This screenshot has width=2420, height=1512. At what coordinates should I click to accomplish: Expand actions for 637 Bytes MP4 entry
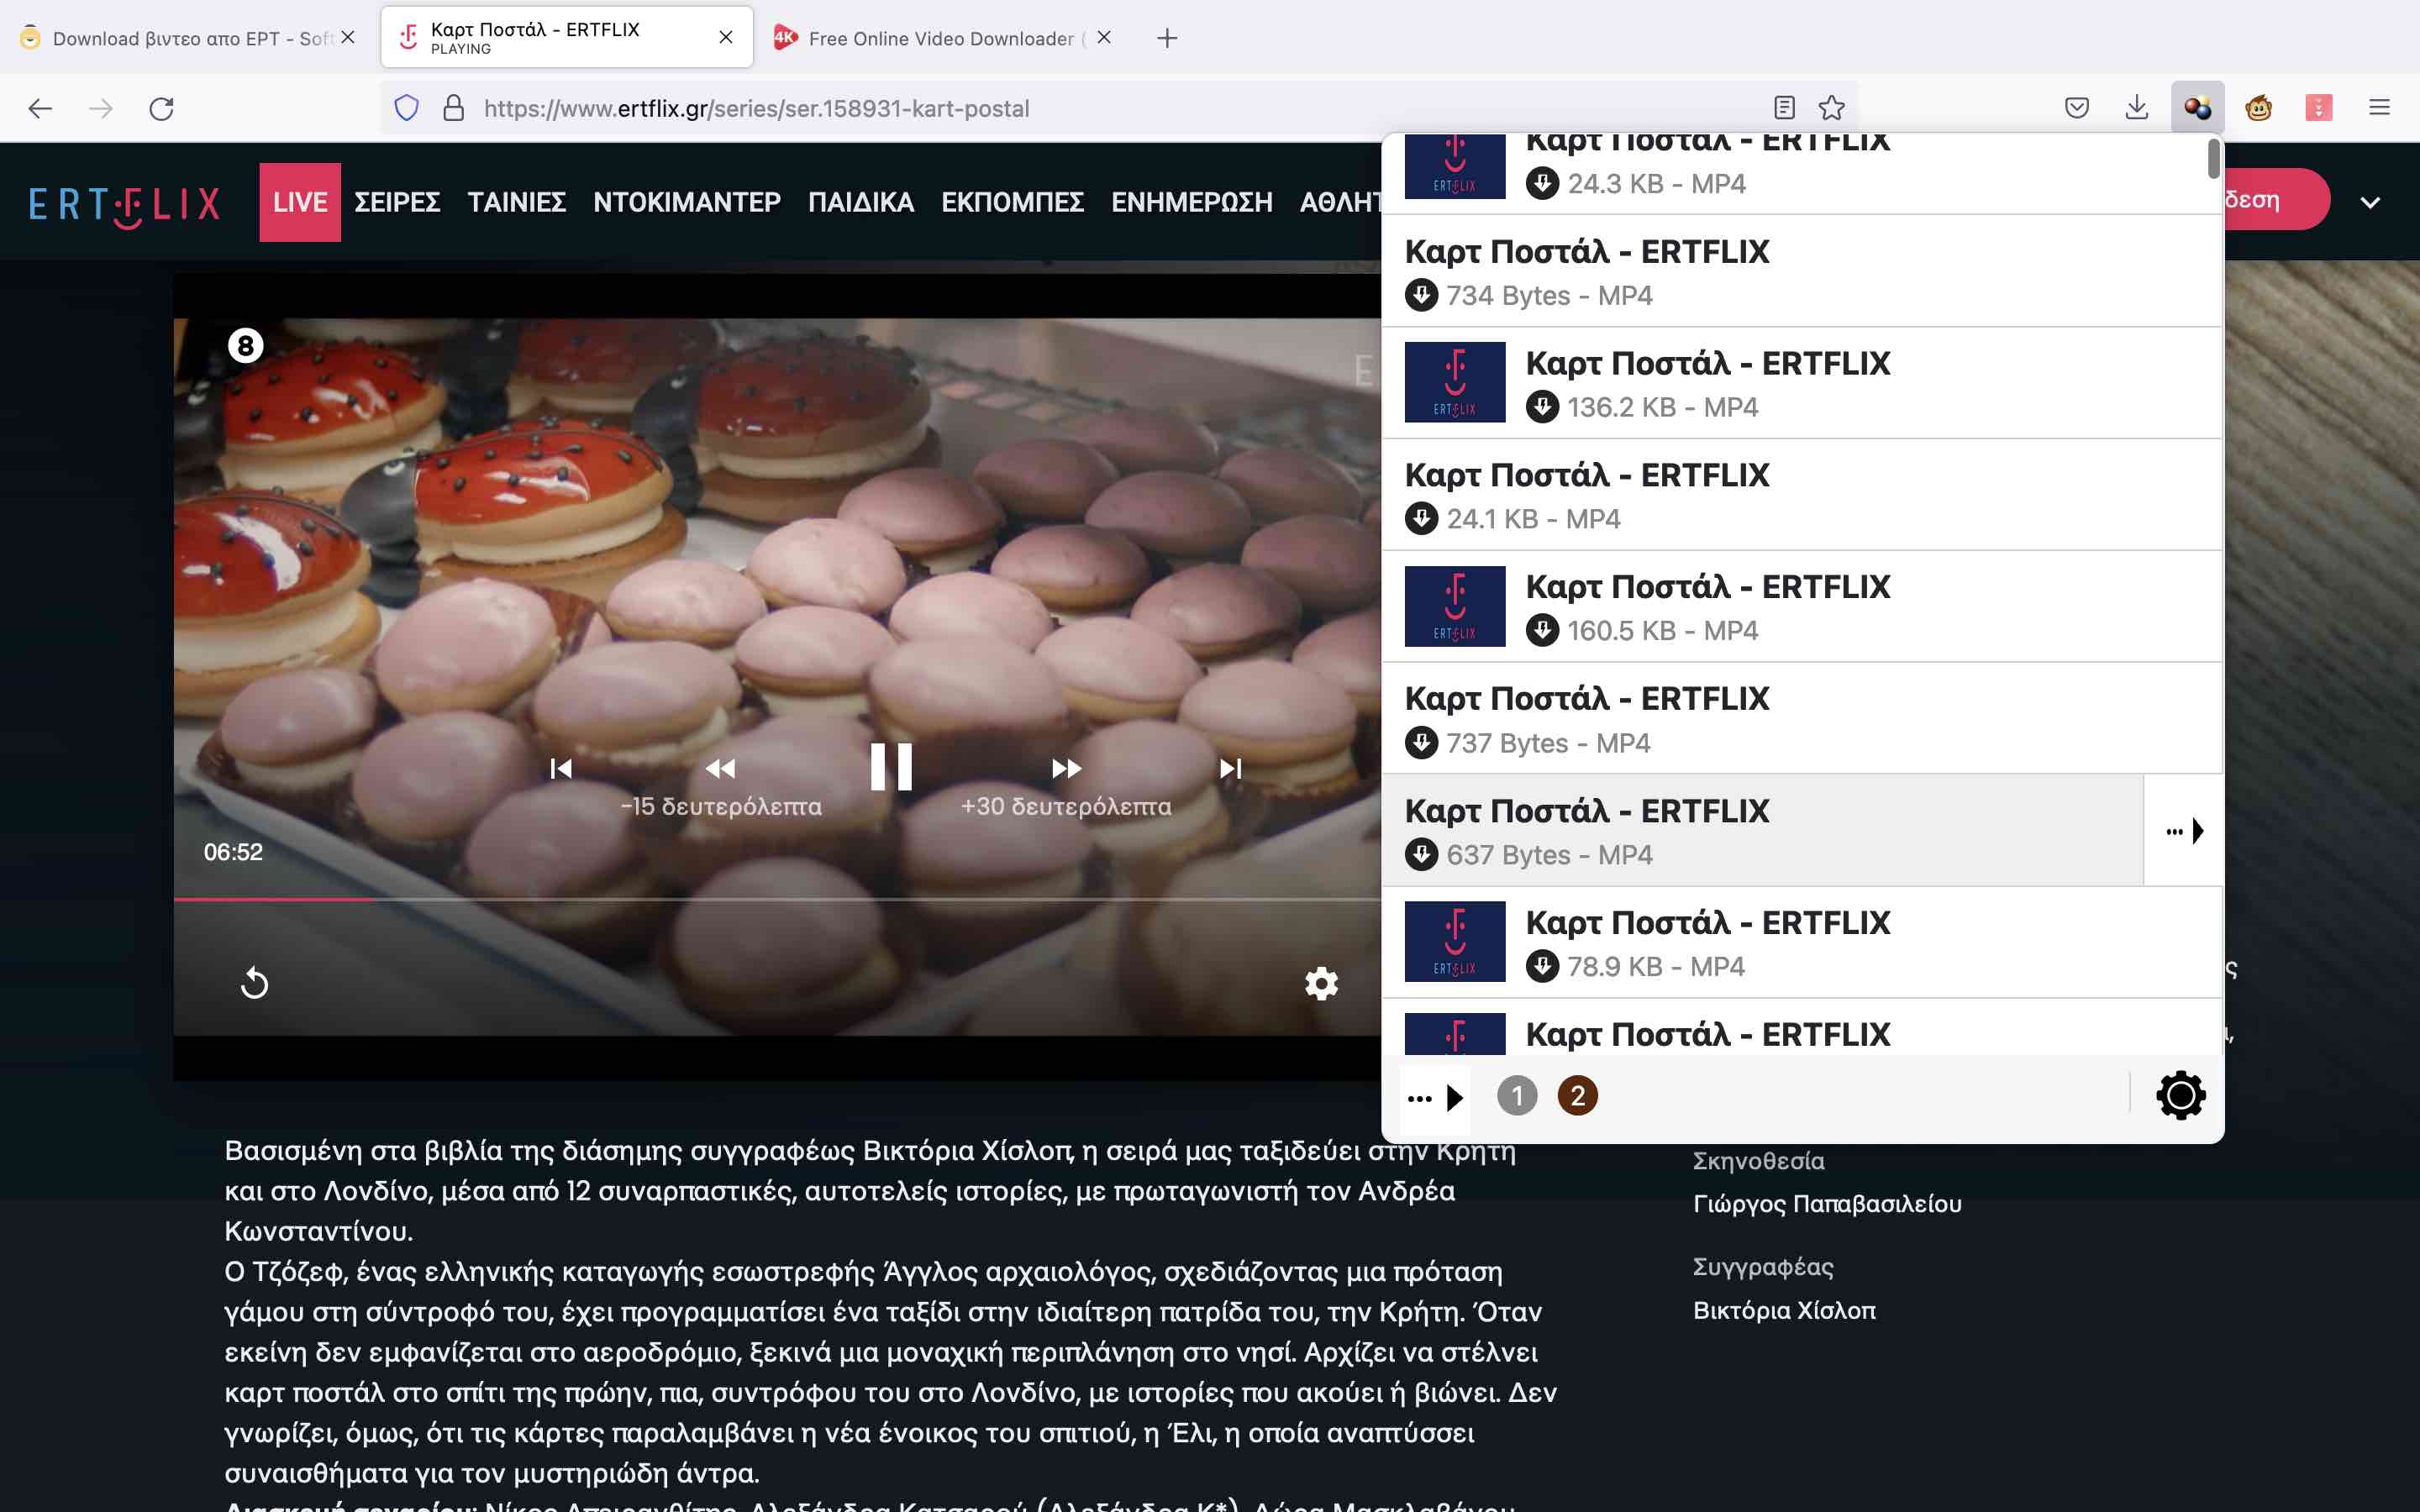pos(2183,831)
